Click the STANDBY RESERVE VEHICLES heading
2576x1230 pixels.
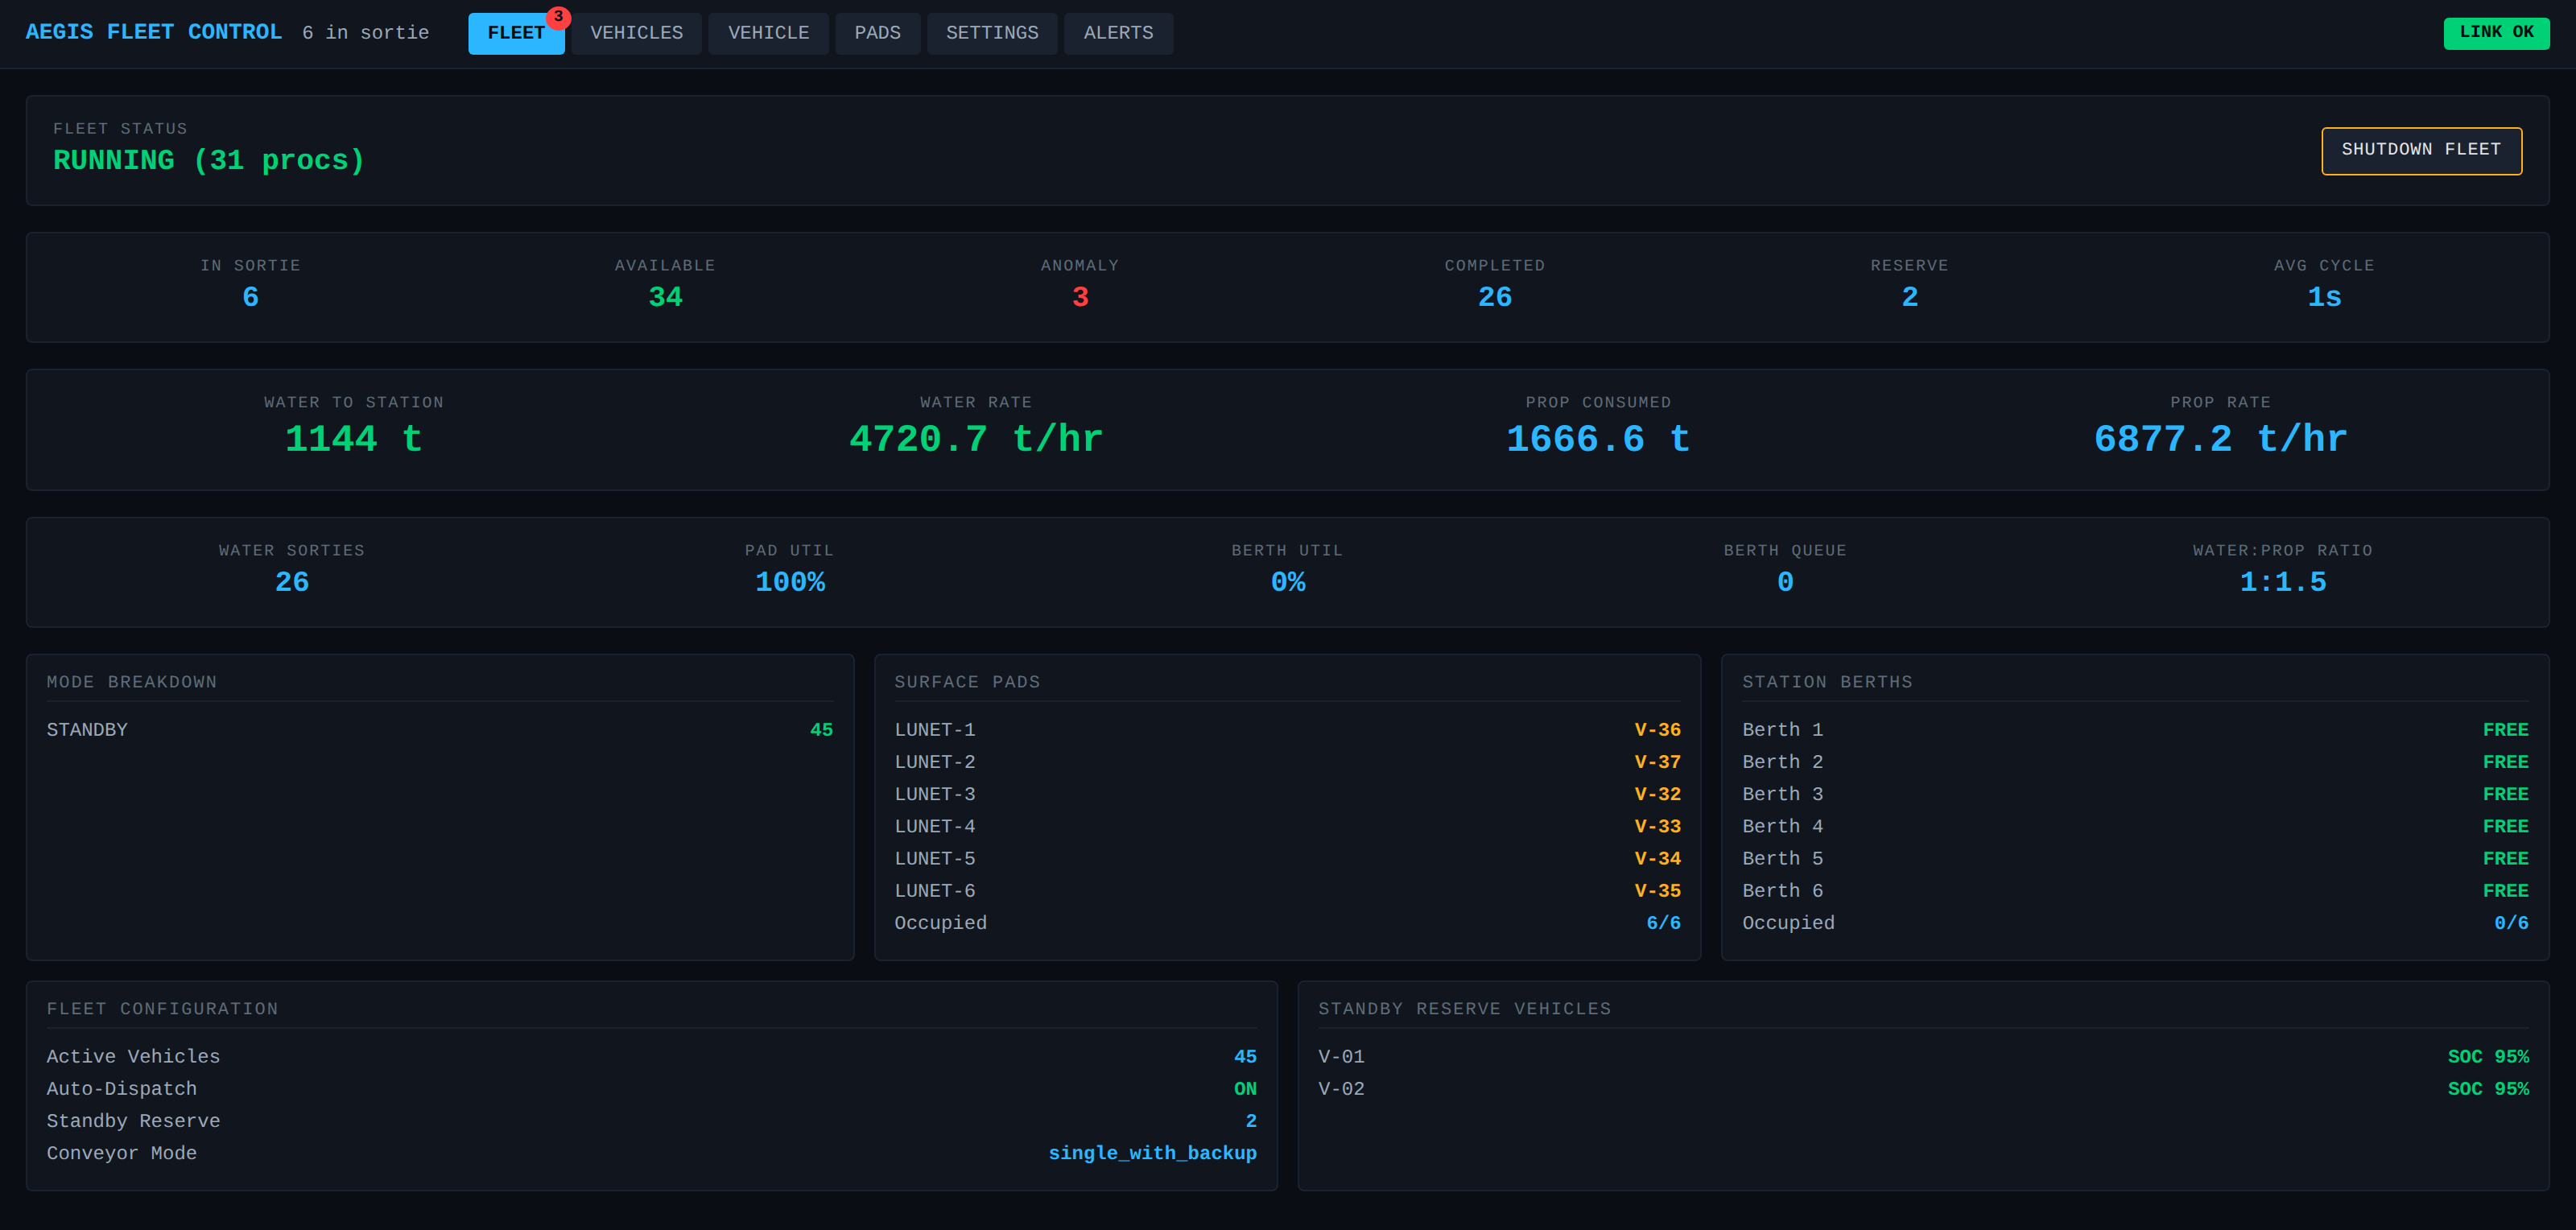pos(1464,1009)
